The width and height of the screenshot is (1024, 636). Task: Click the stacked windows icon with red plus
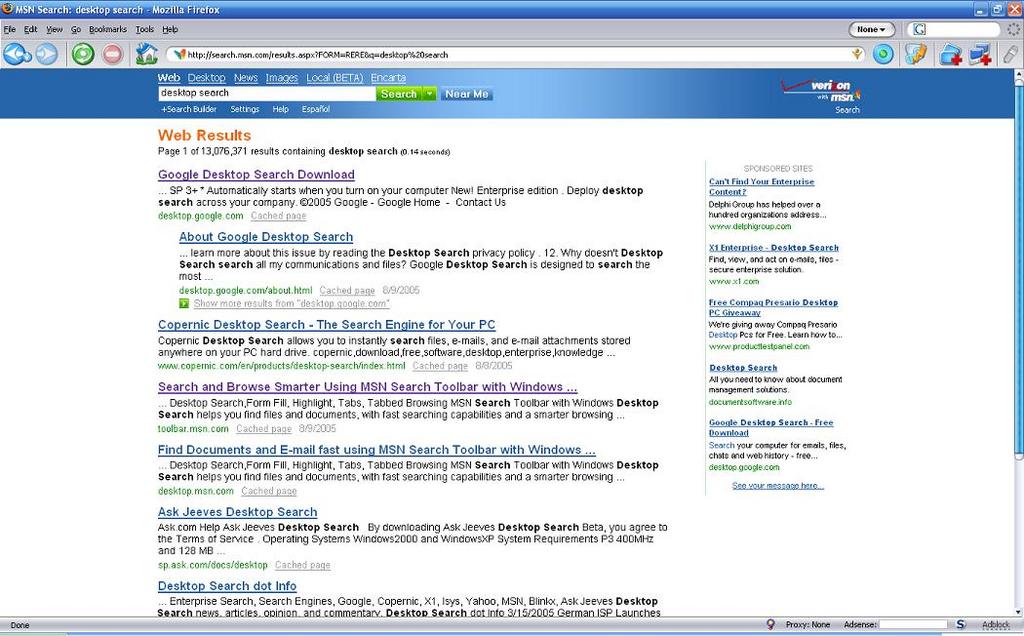tap(980, 54)
